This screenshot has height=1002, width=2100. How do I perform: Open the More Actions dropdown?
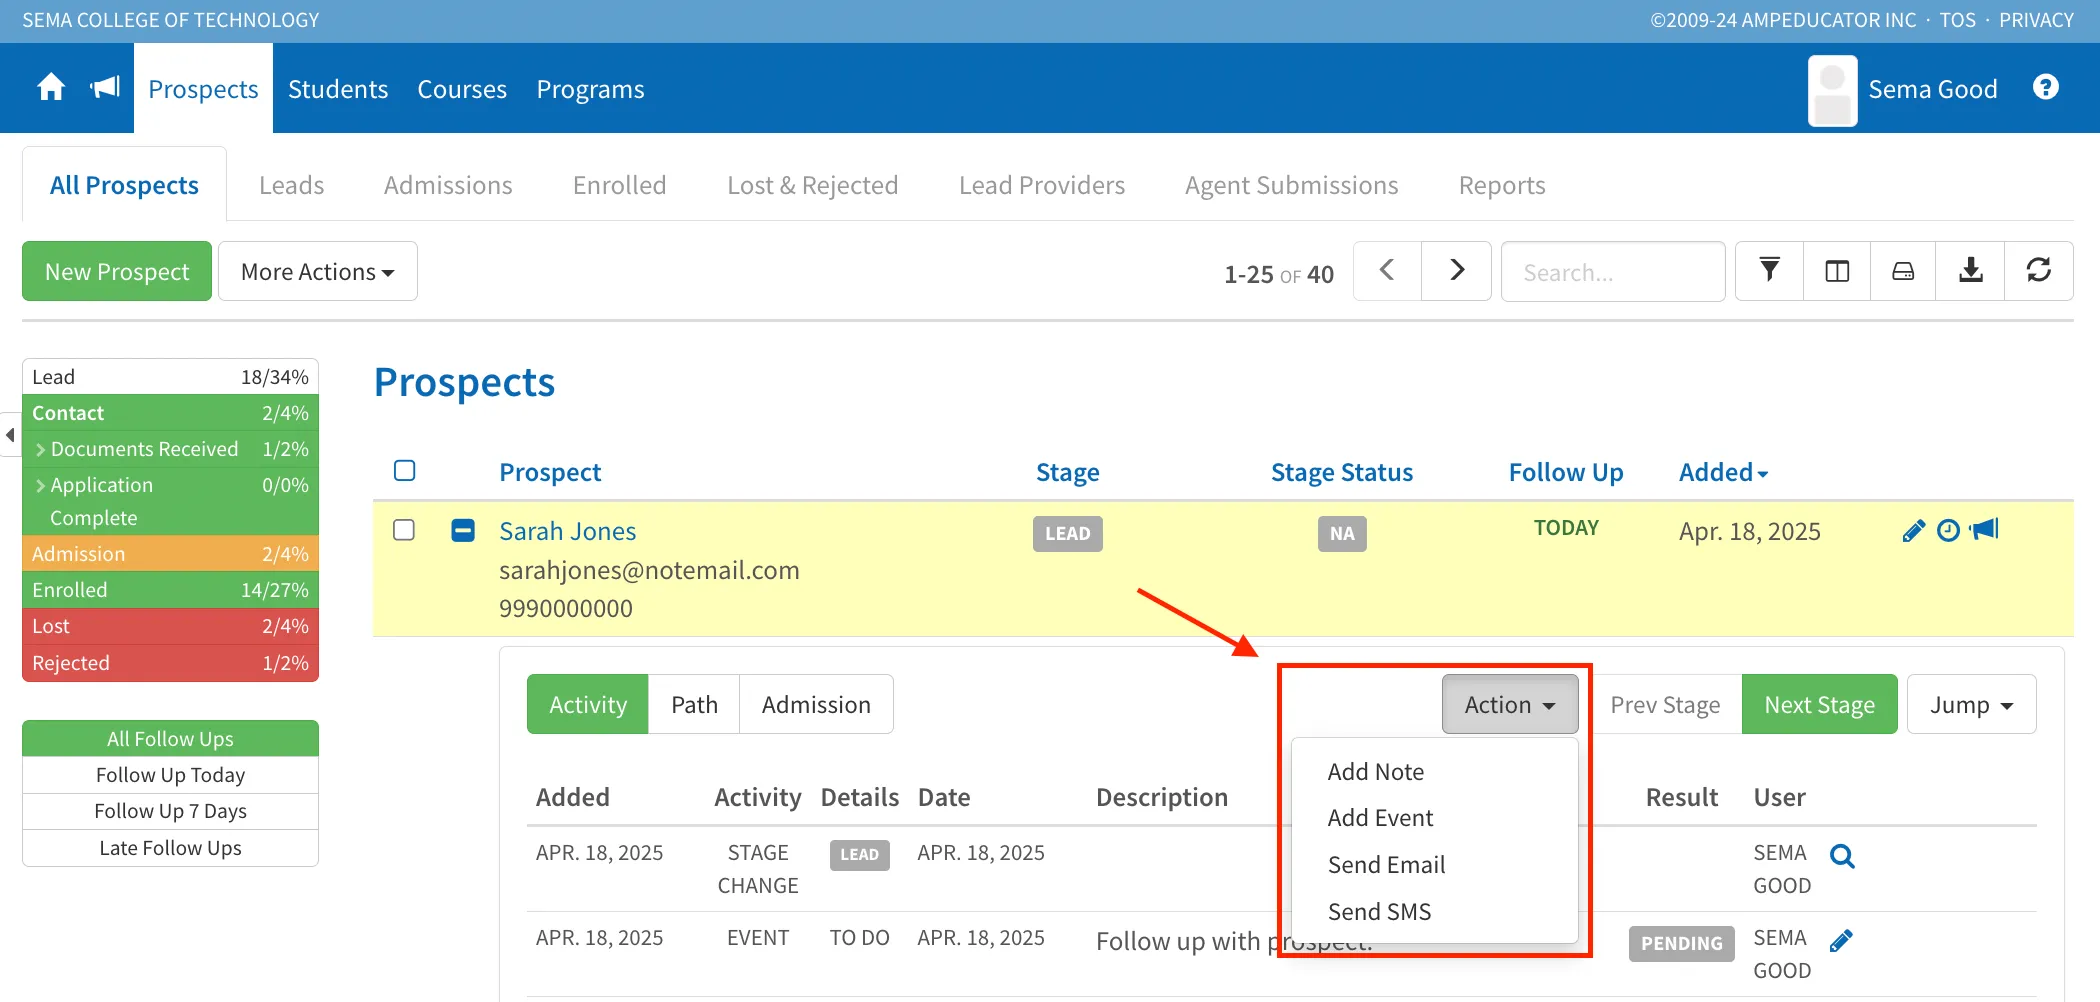[318, 271]
